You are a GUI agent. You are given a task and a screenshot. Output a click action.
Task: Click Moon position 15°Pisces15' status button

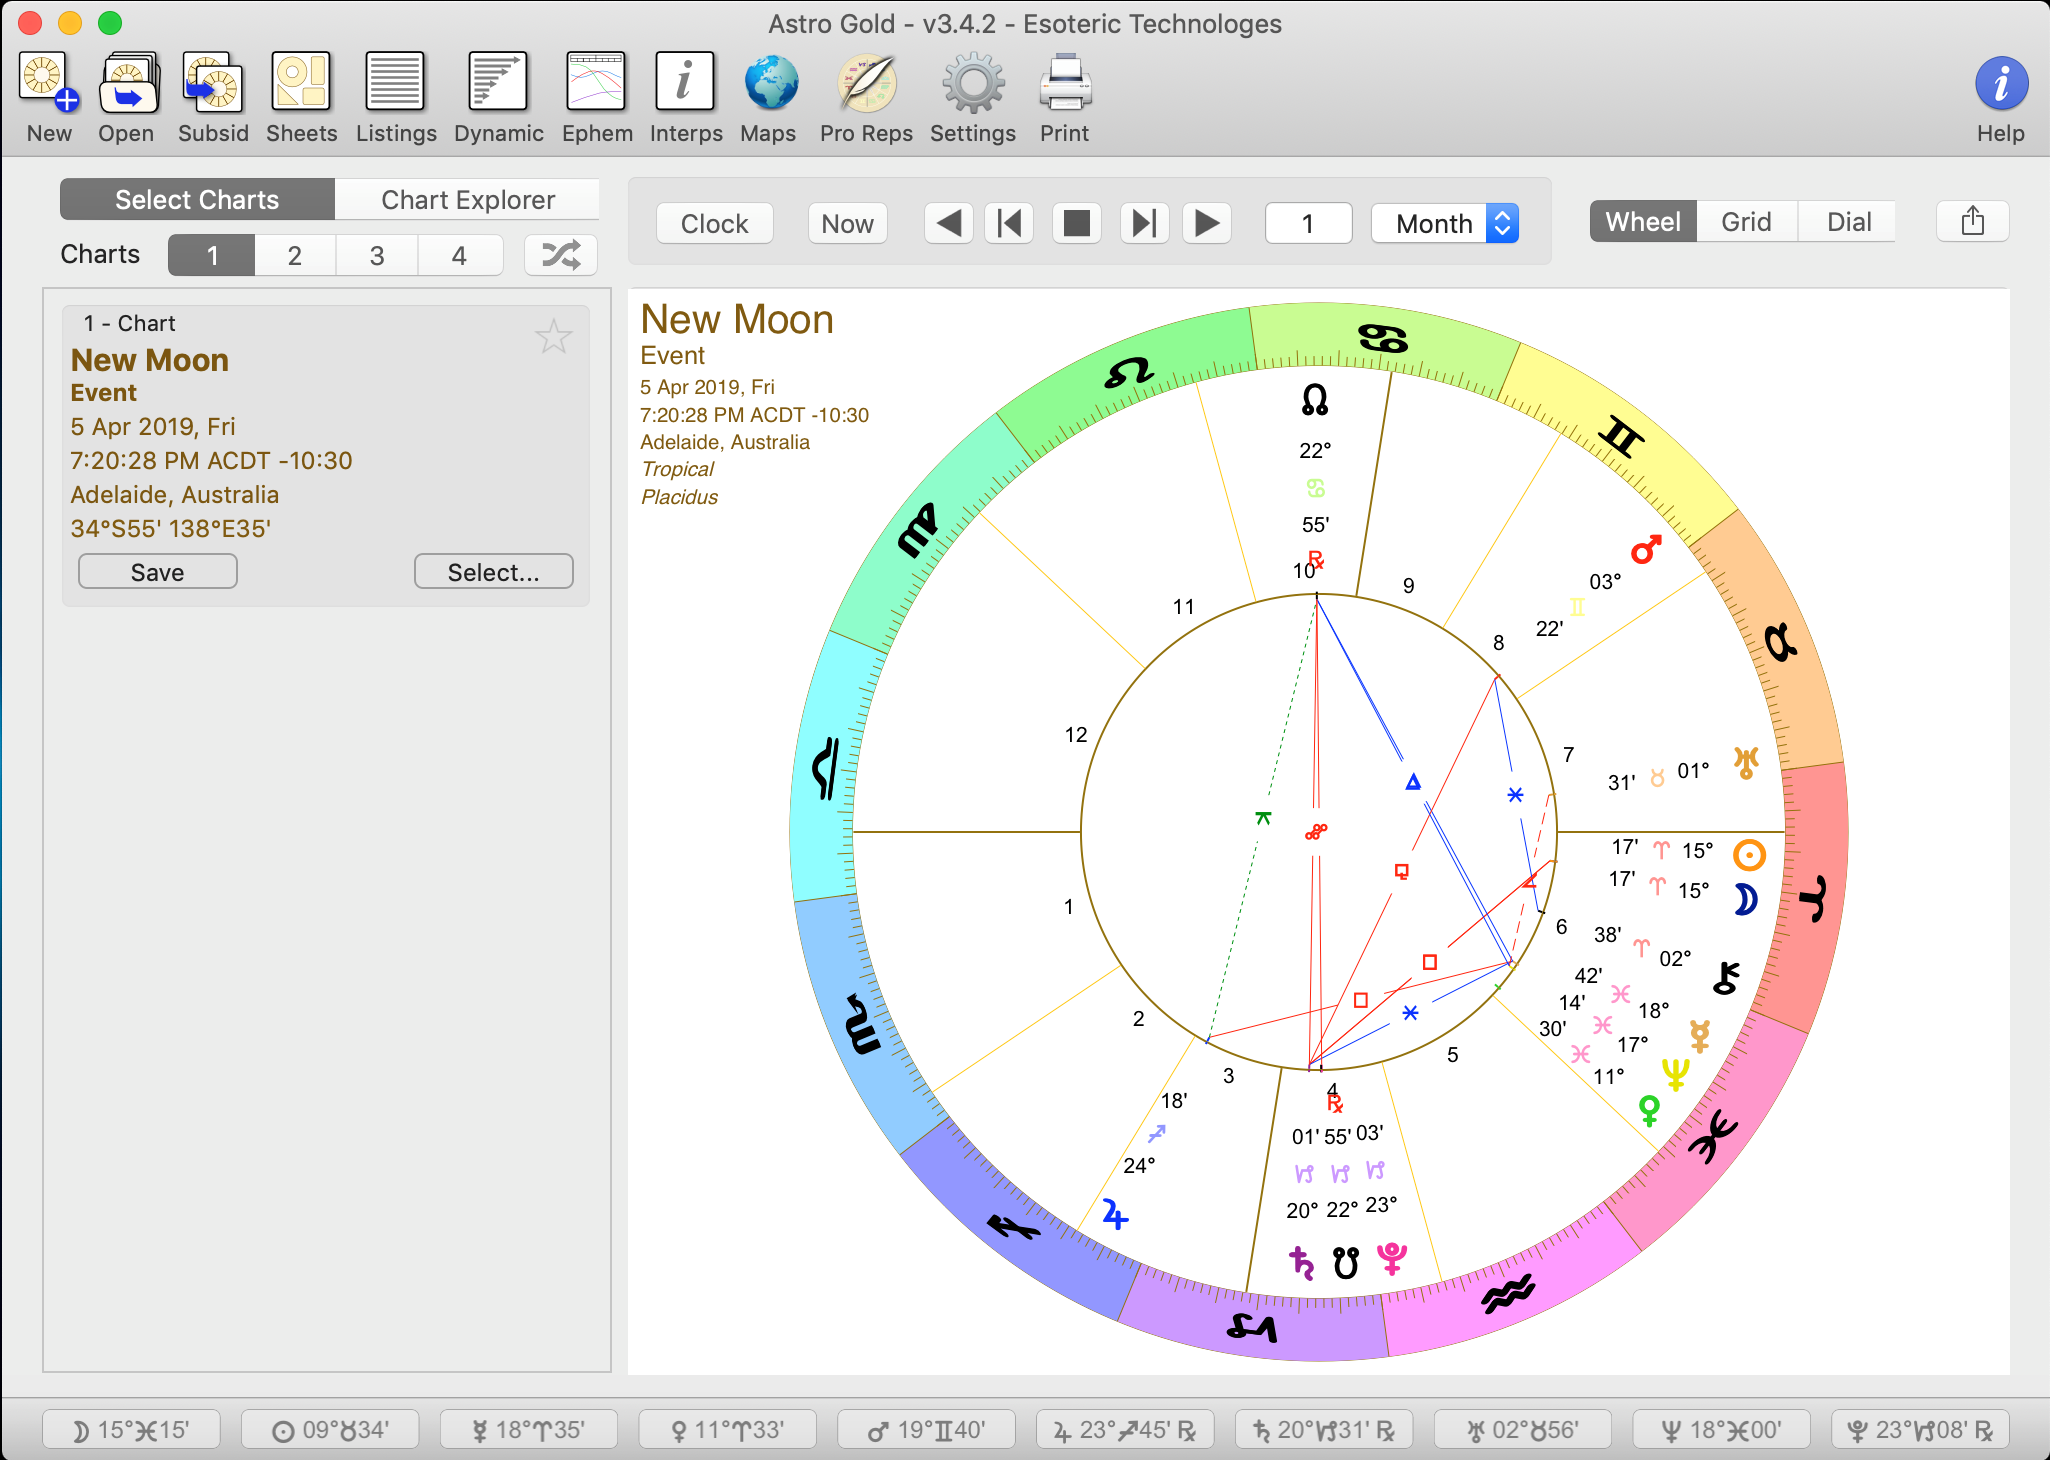coord(131,1430)
